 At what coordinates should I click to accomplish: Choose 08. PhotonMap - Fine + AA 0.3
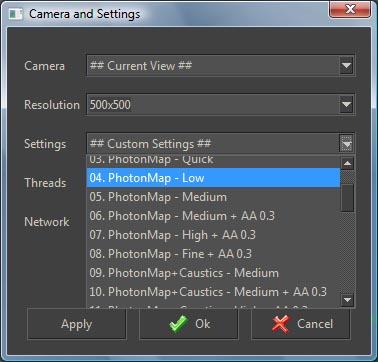[213, 254]
